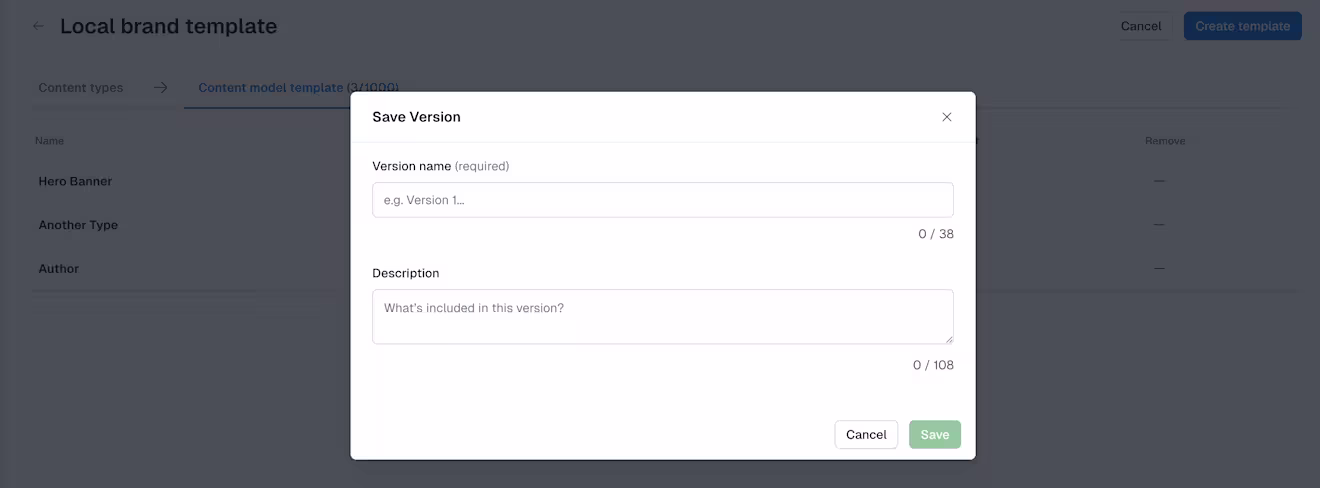The width and height of the screenshot is (1320, 488).
Task: Click the Version name label
Action: [411, 166]
